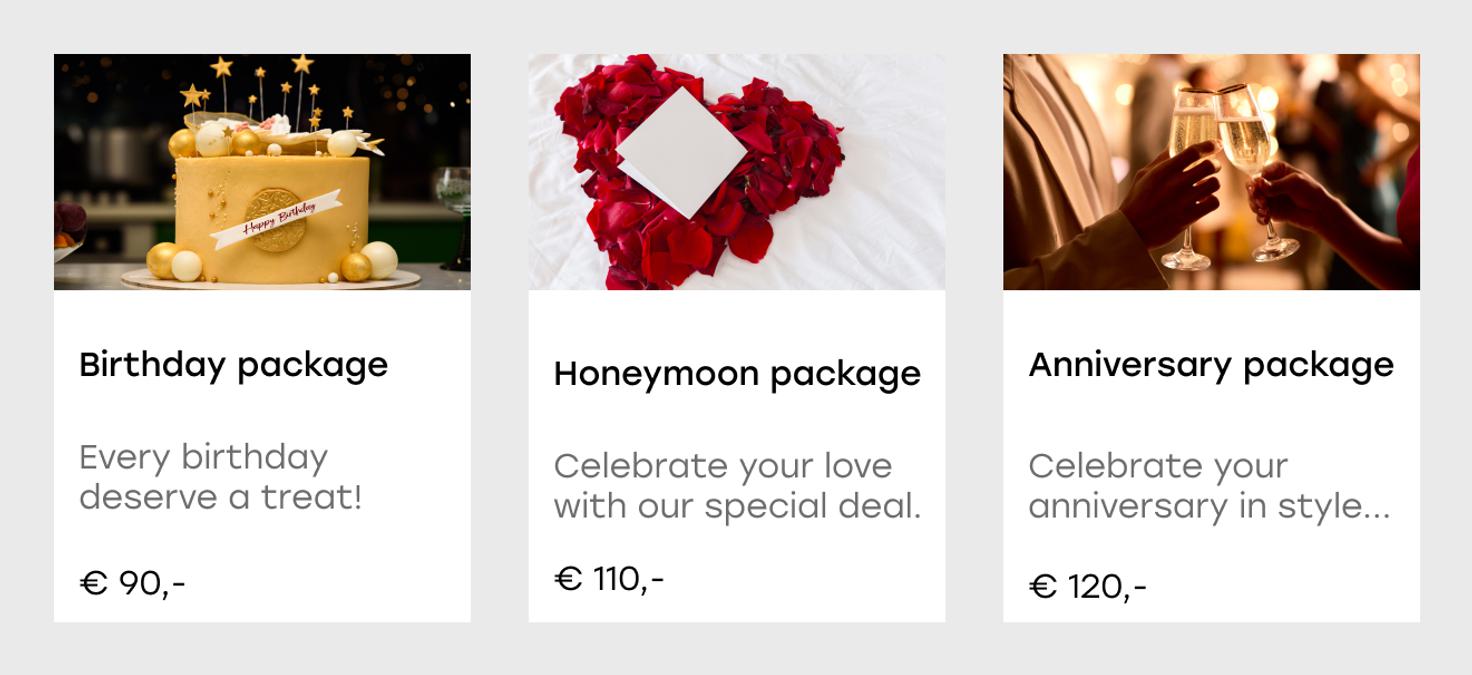
Task: Click "Celebrate your anniversary in style..." text
Action: (1209, 486)
